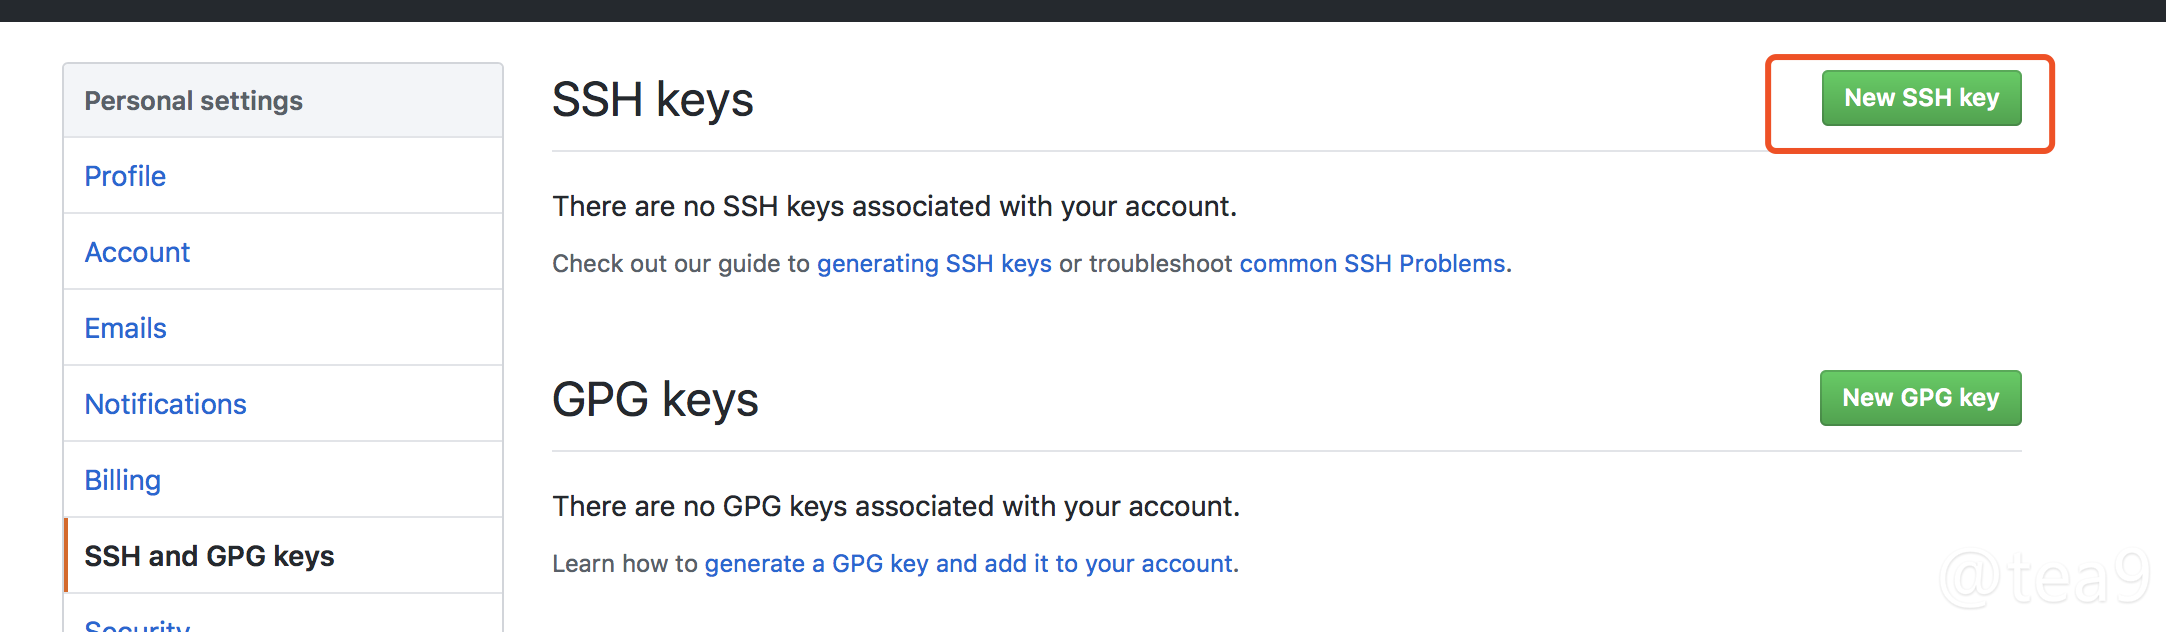Click the Personal settings sidebar header

pos(193,101)
